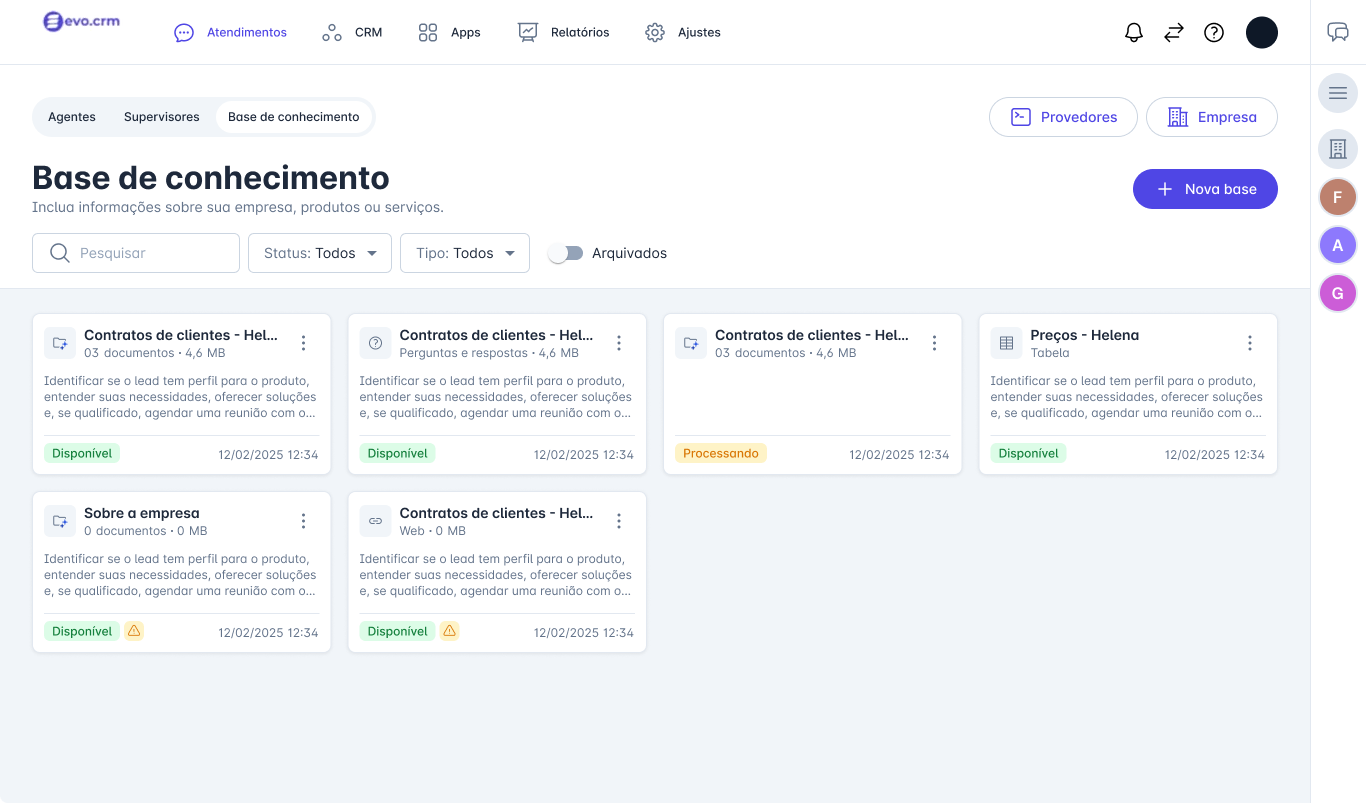This screenshot has height=803, width=1366.
Task: Click the hamburger menu icon in right sidebar
Action: point(1338,93)
